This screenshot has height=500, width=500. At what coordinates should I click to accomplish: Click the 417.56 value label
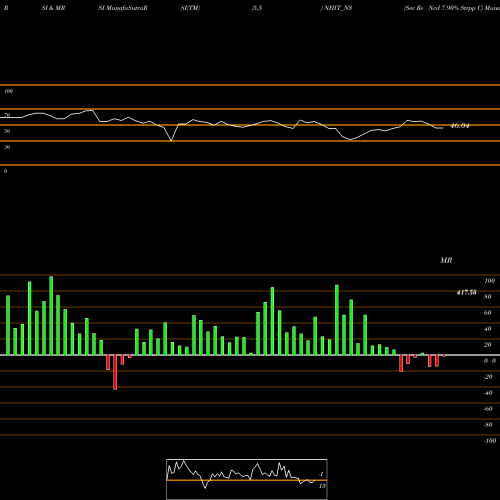tap(466, 293)
